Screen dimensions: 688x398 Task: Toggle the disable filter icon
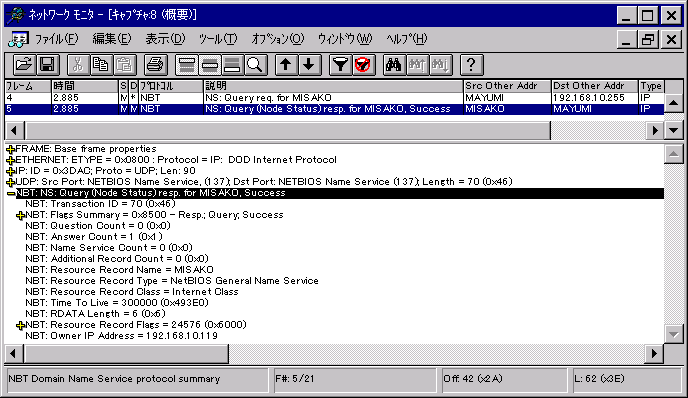click(363, 65)
